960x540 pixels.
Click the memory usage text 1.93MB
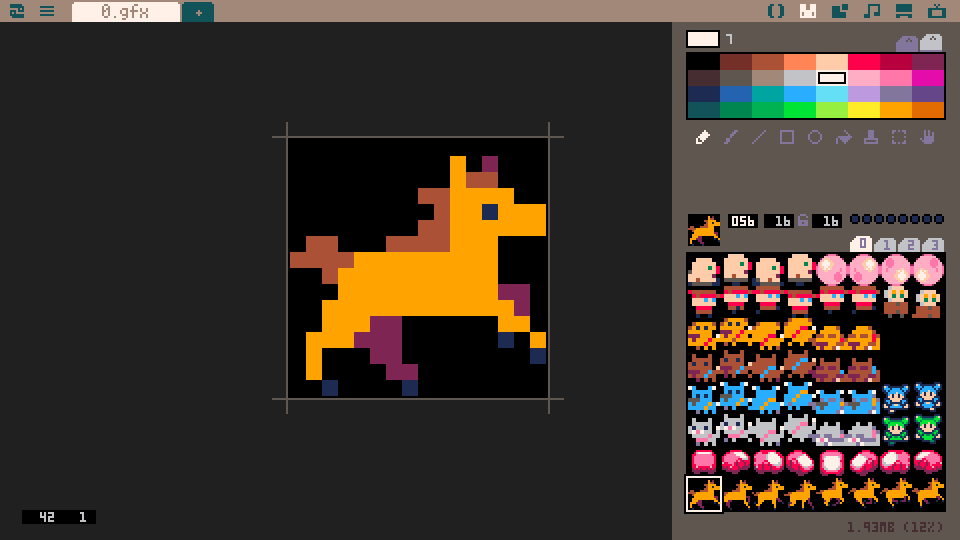tap(871, 527)
